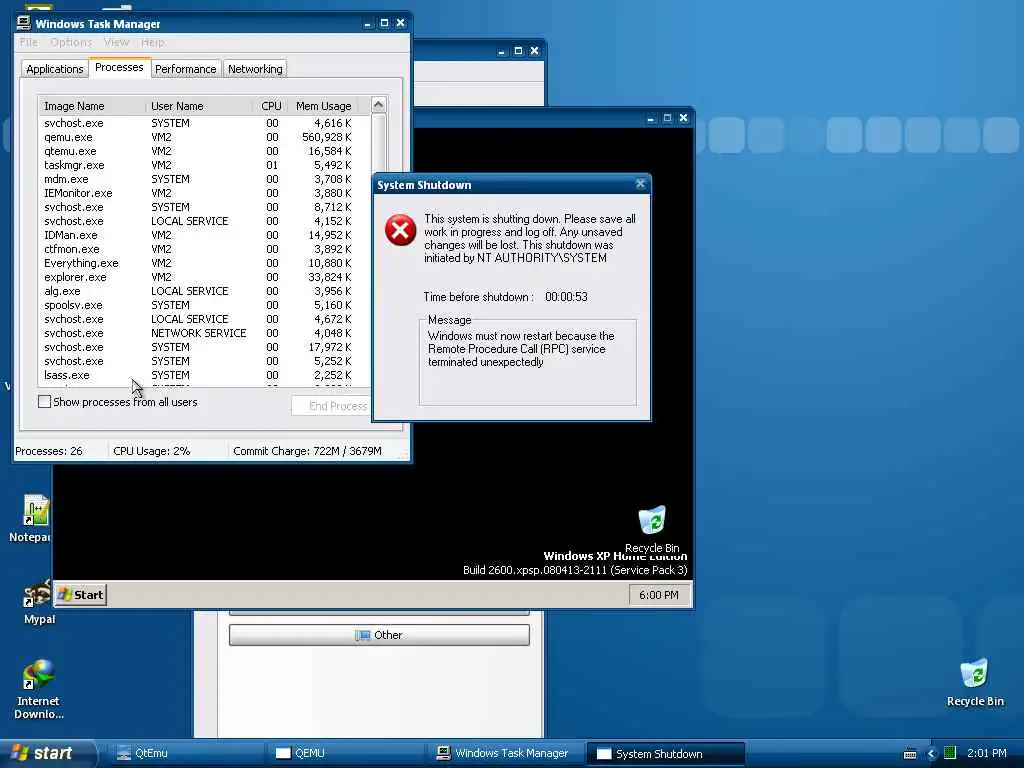
Task: Click the process list scroll up arrow
Action: [x=378, y=105]
